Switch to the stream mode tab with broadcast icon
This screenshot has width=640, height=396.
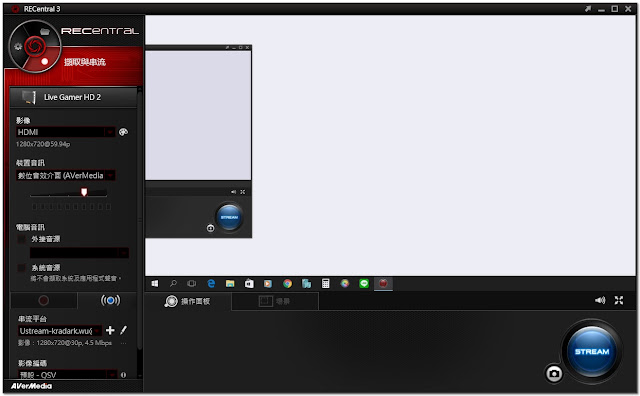pos(110,300)
